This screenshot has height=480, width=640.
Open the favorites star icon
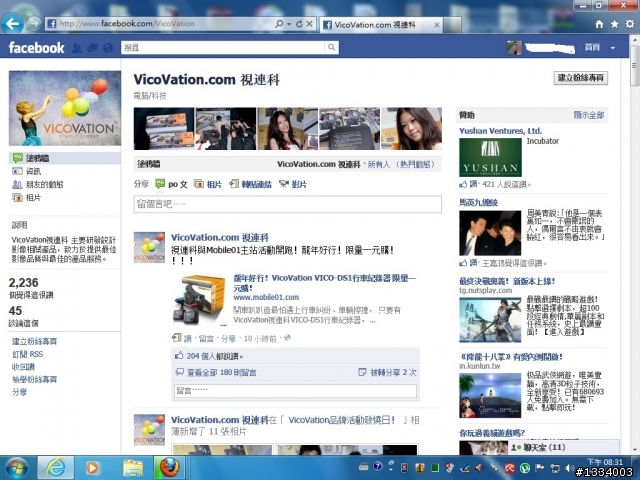615,24
